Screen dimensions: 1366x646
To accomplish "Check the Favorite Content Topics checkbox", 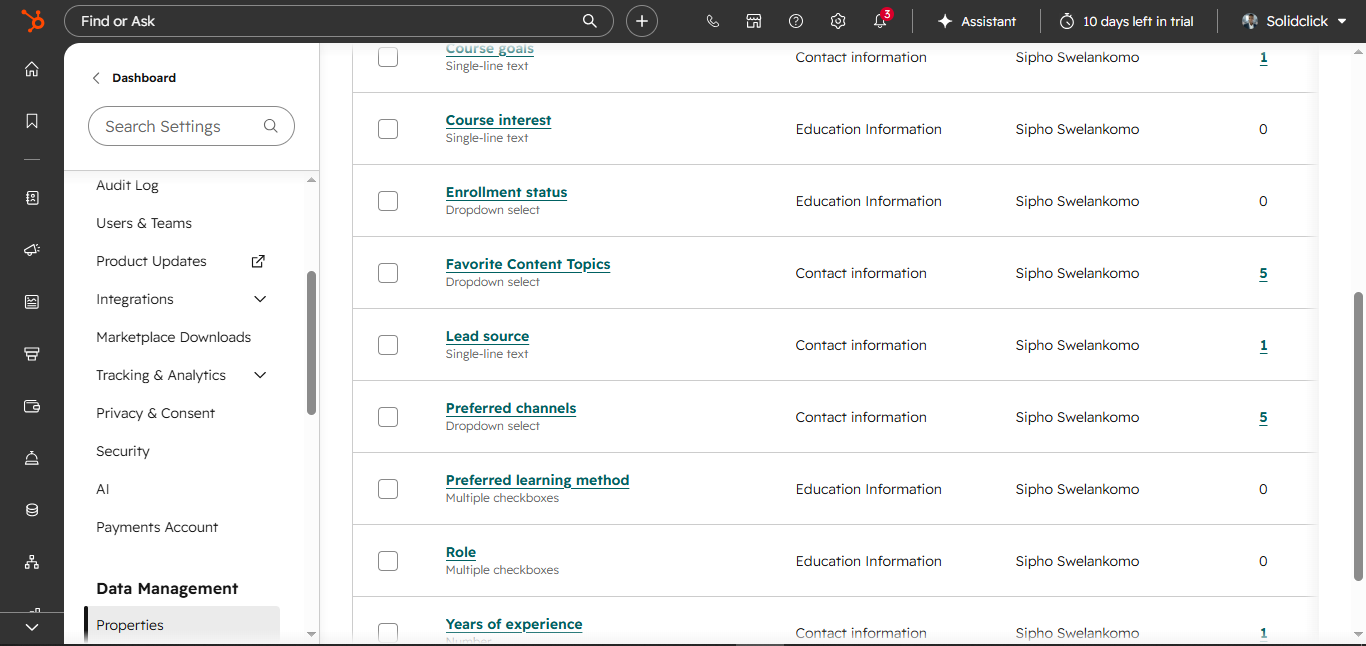I will (x=388, y=273).
